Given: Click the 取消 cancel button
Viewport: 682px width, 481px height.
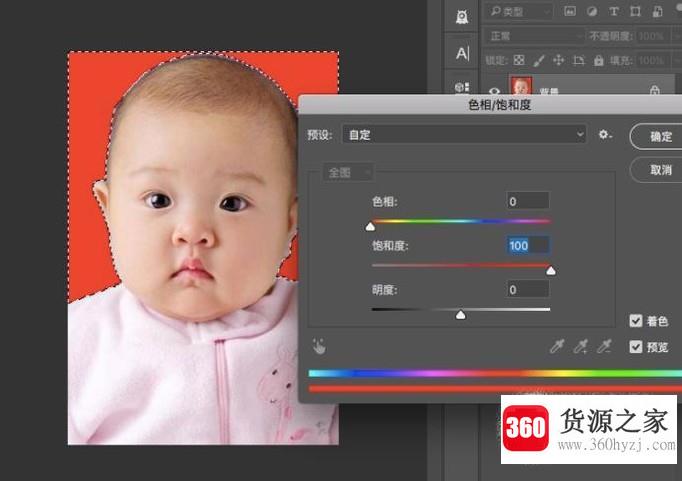Looking at the screenshot, I should tap(657, 170).
